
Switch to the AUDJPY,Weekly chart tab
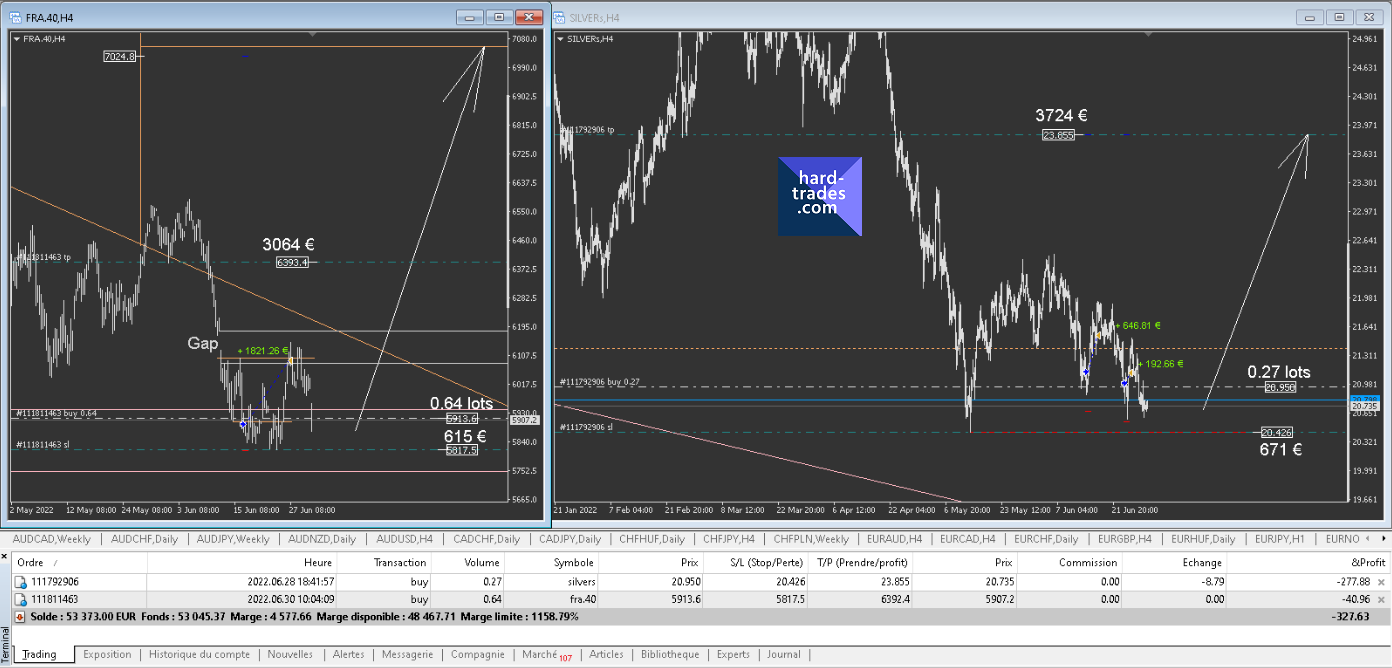[x=232, y=539]
